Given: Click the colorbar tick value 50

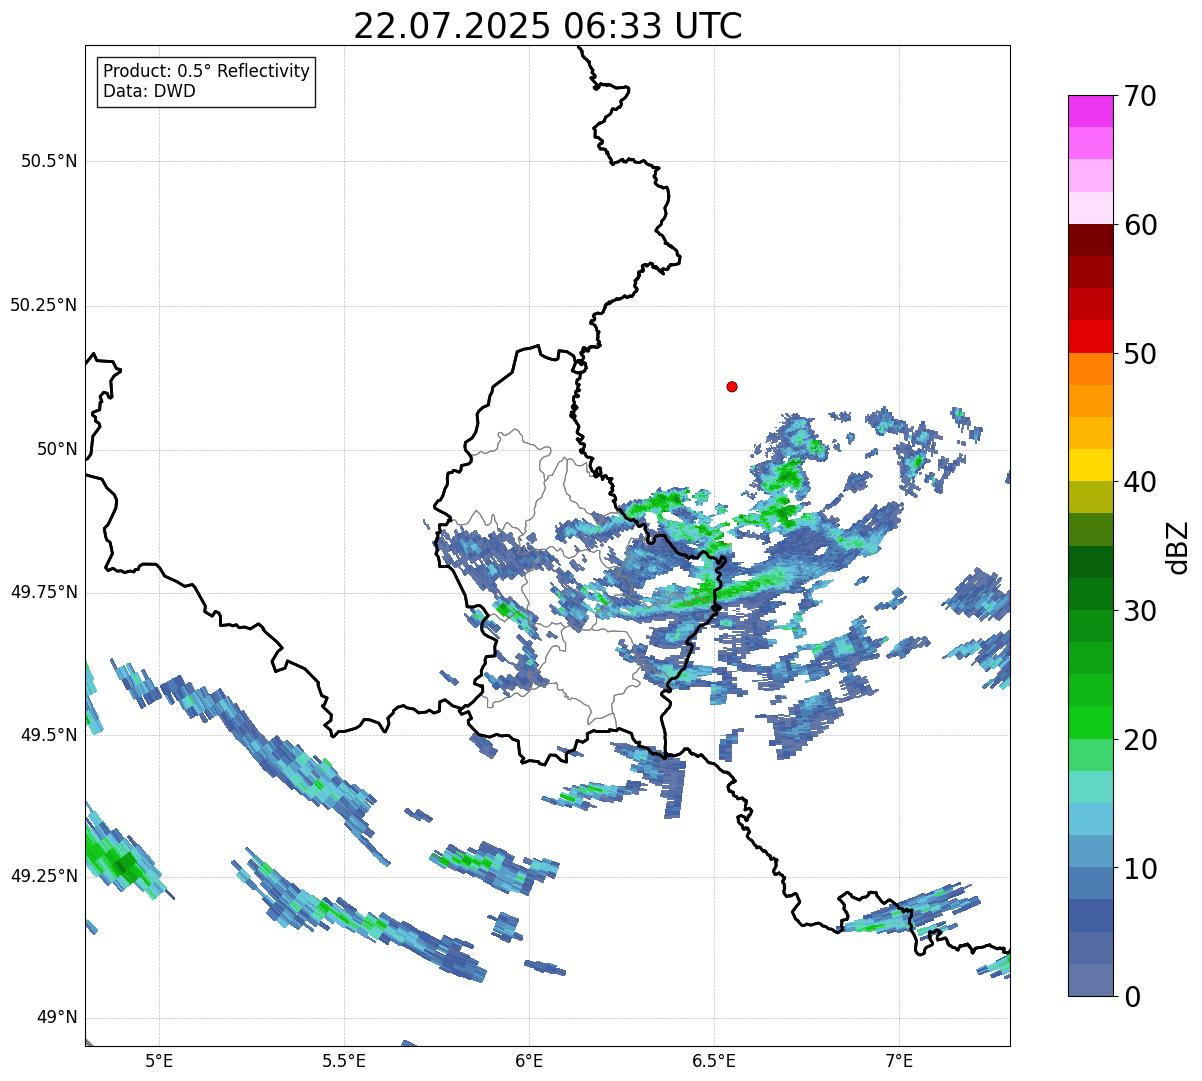Looking at the screenshot, I should coord(1140,354).
